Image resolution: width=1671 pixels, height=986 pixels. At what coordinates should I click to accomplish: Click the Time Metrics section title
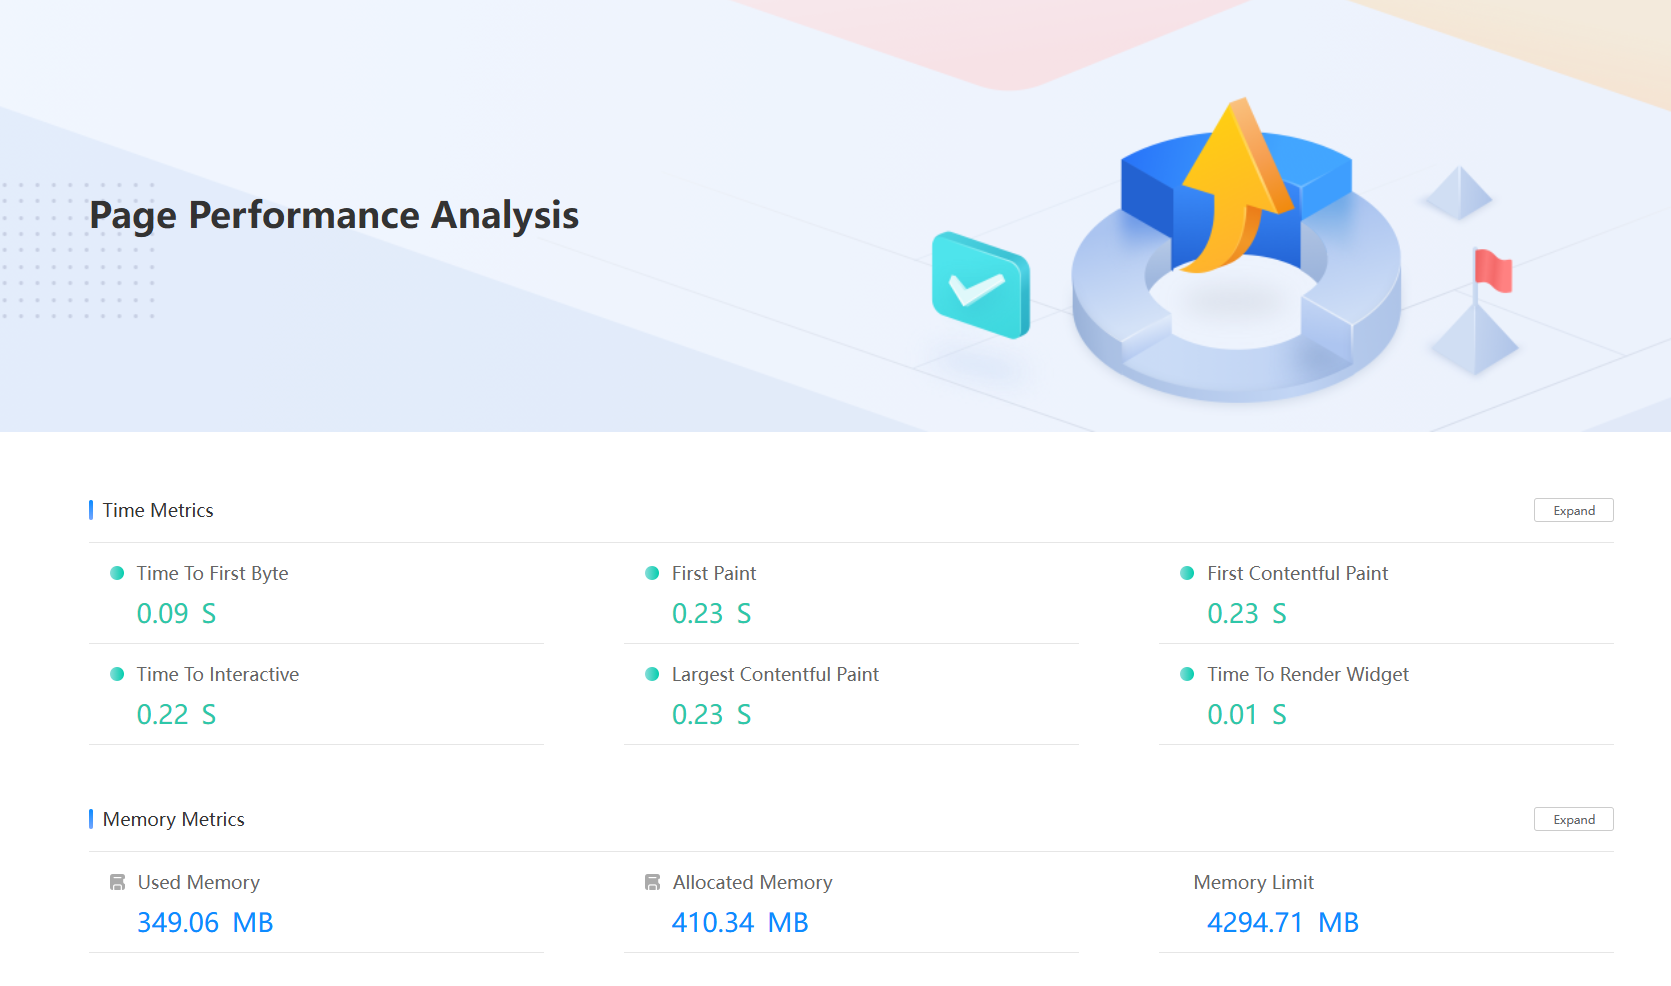(158, 510)
